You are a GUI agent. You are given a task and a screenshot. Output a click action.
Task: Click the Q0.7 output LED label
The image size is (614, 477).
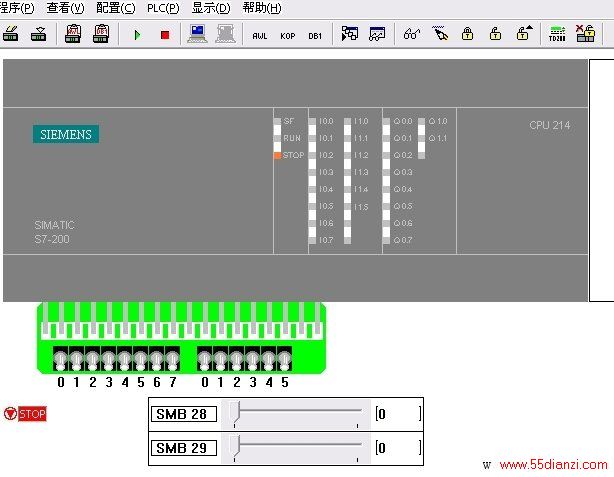(x=403, y=240)
